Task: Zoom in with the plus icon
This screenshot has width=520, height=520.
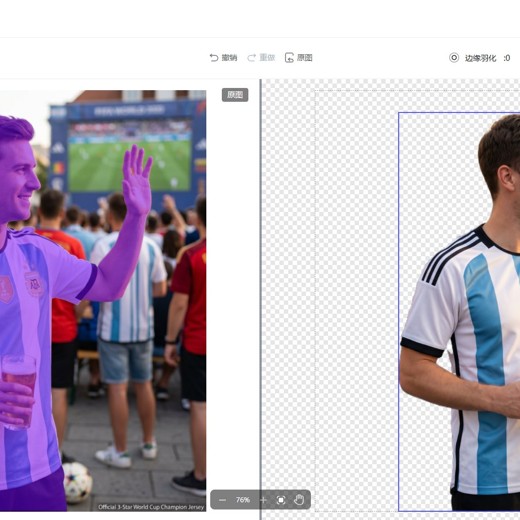Action: click(x=263, y=500)
